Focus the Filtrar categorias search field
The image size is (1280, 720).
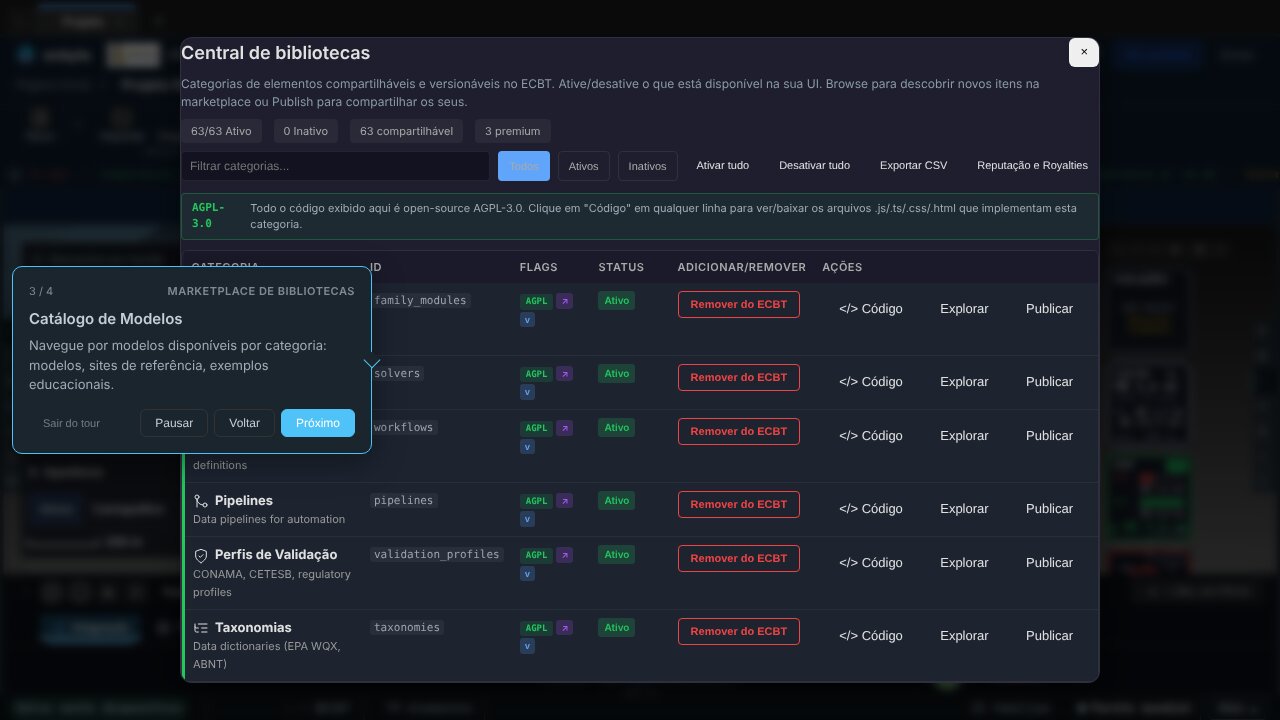[336, 166]
